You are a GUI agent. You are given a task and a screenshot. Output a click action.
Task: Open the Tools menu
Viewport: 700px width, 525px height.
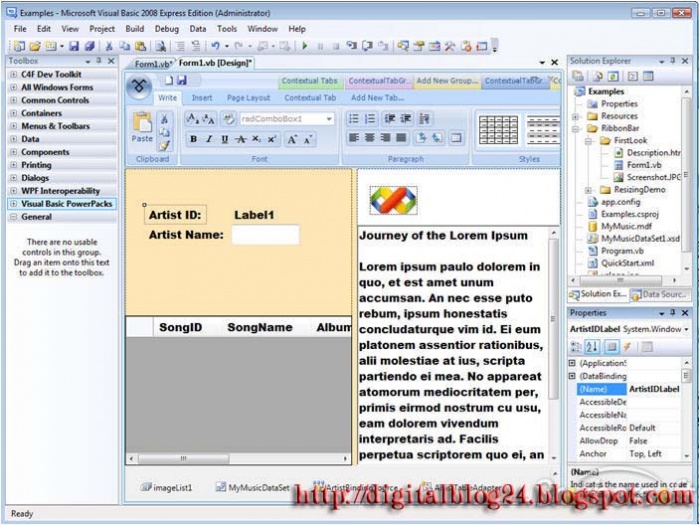227,29
